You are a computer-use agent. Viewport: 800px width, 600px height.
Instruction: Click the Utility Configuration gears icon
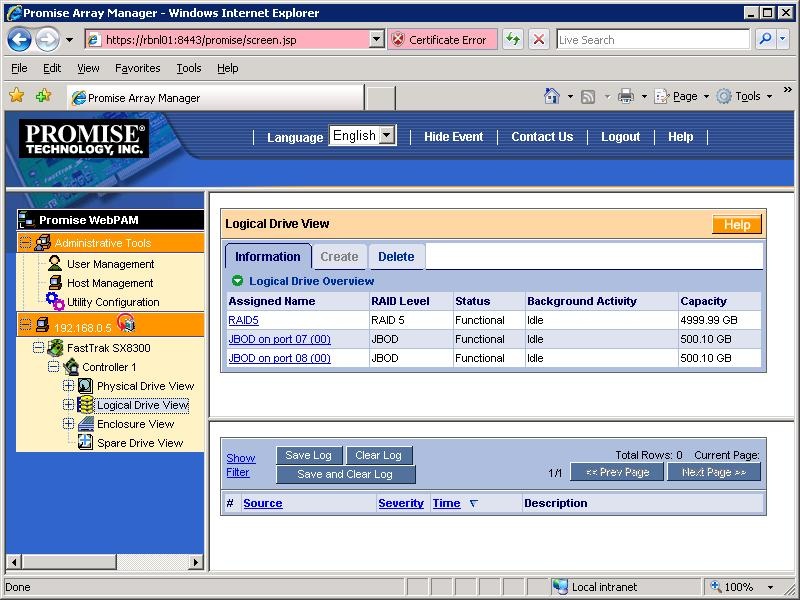point(55,301)
